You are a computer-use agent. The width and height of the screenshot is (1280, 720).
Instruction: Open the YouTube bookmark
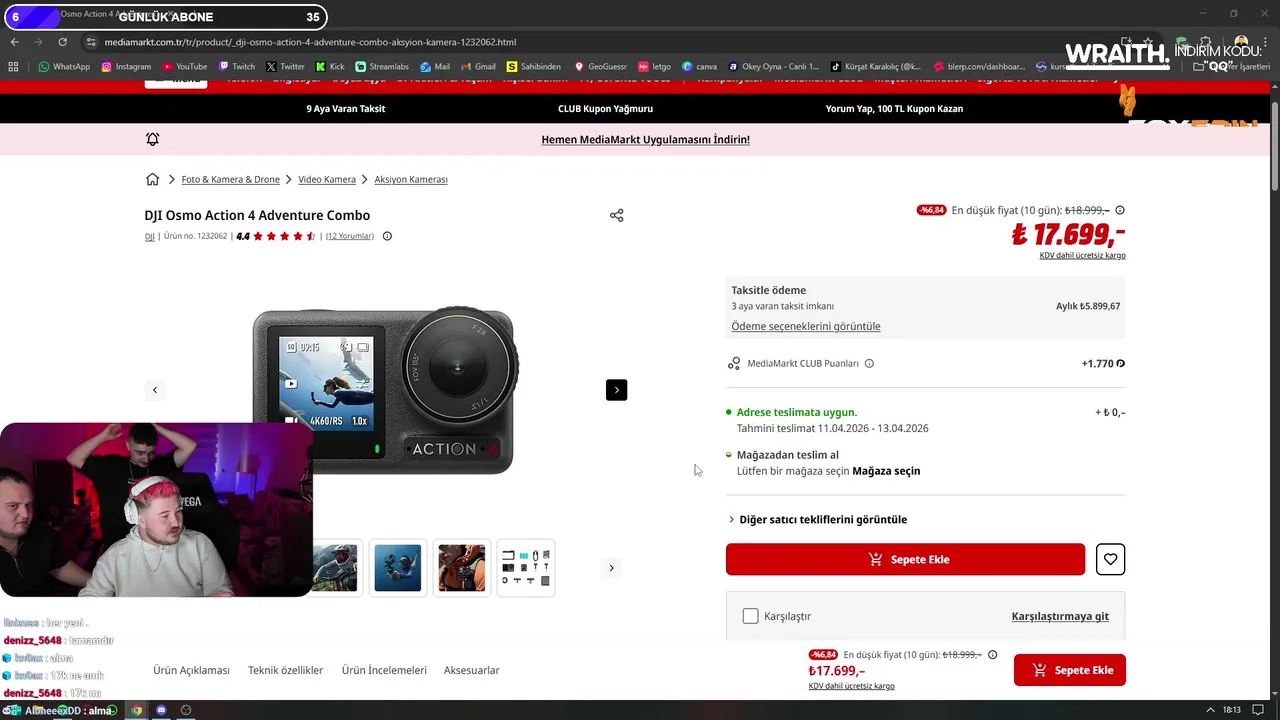(x=185, y=67)
